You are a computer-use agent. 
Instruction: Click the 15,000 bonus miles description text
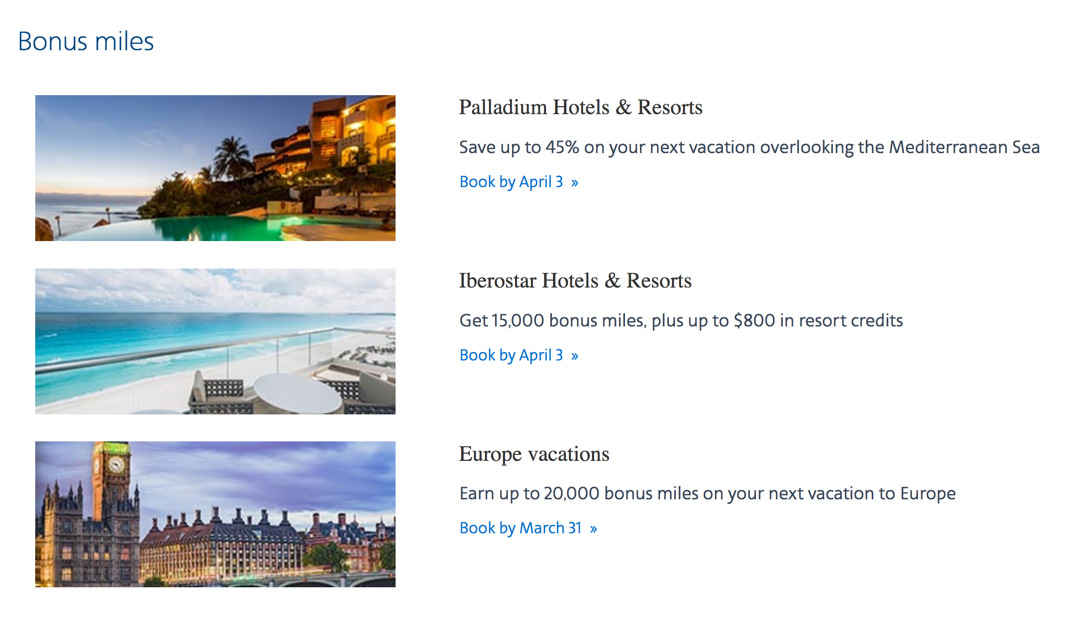[x=681, y=321]
